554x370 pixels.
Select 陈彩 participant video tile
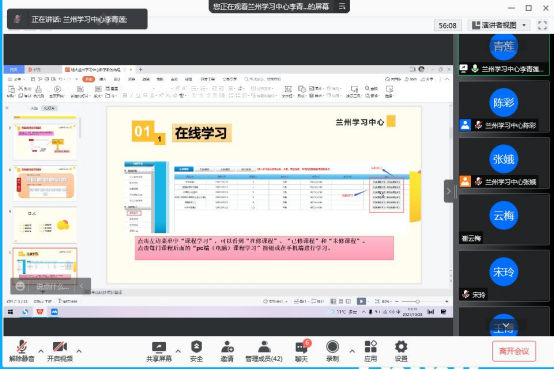(504, 107)
